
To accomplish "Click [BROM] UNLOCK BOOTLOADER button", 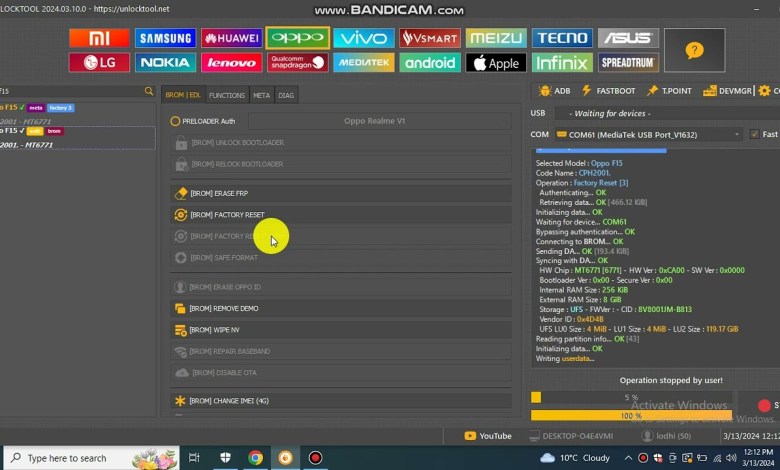I will 341,143.
